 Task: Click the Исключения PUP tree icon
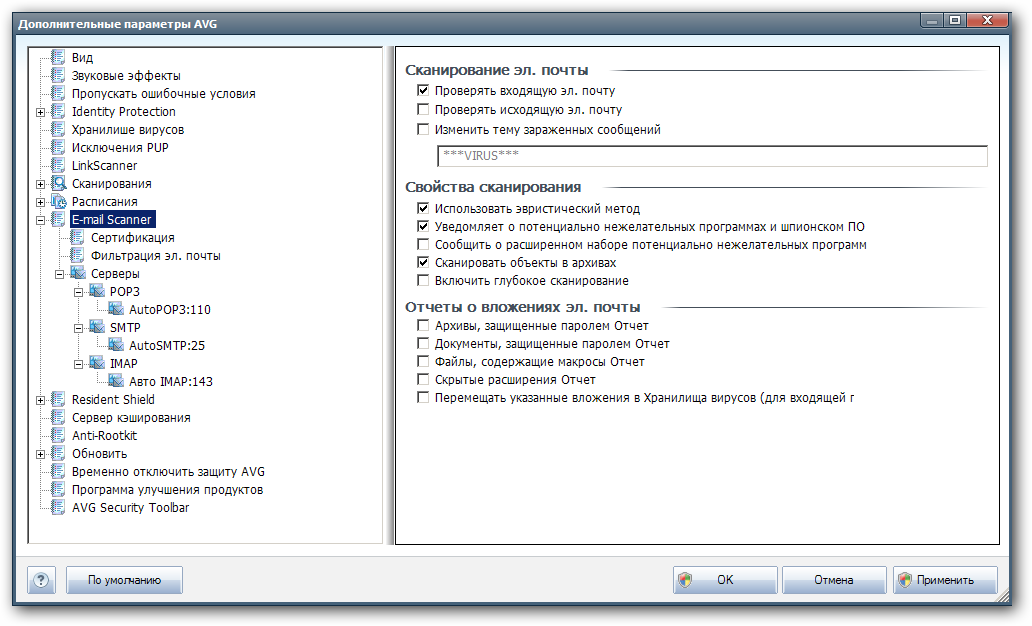(x=58, y=147)
